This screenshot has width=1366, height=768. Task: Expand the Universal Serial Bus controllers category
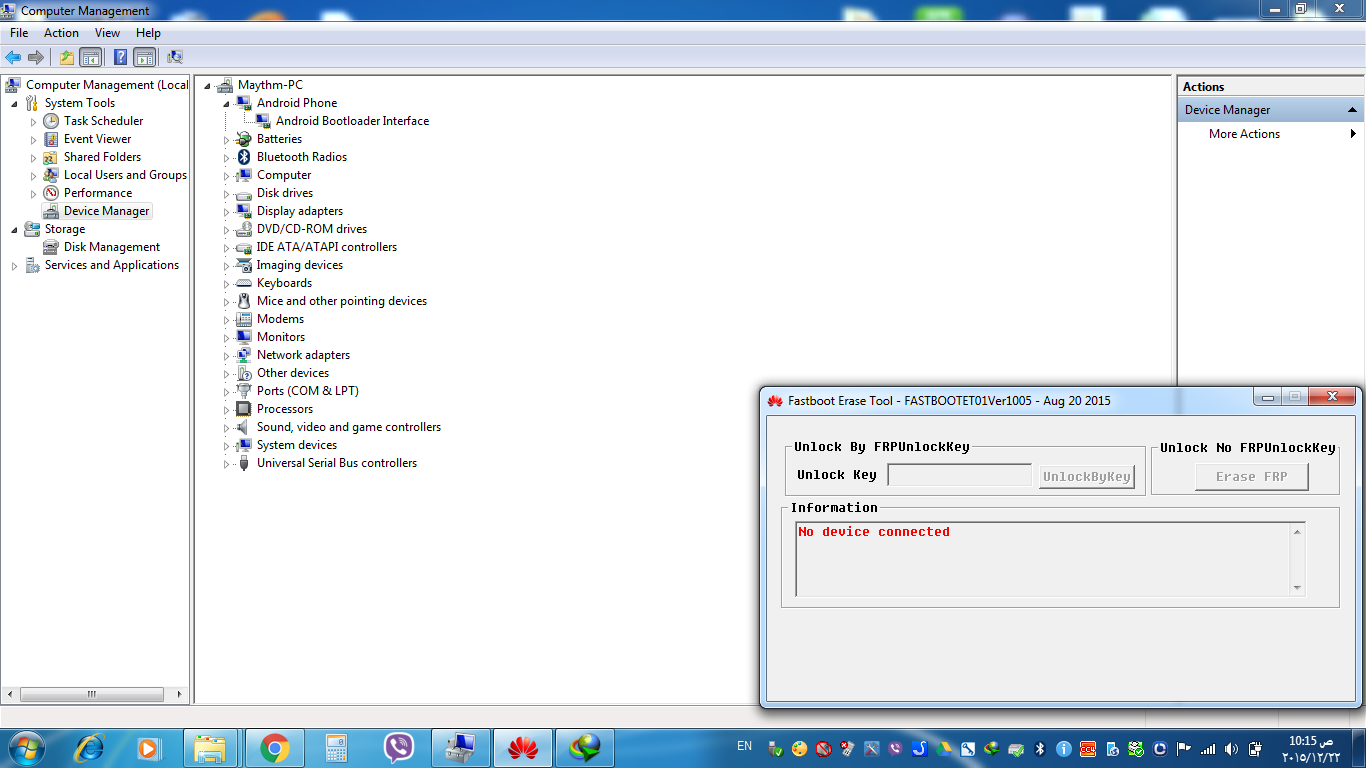coord(226,463)
